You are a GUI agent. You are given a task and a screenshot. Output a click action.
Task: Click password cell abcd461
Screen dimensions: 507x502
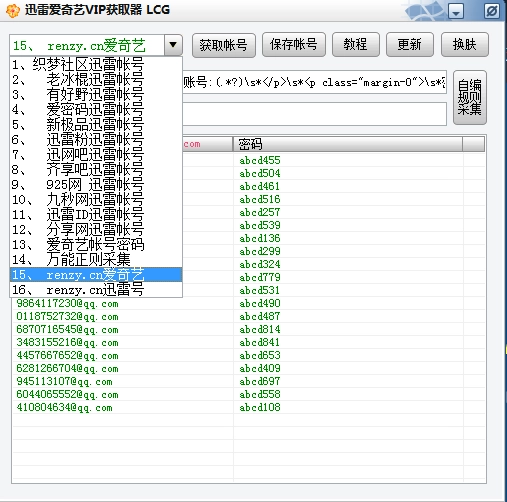(260, 186)
